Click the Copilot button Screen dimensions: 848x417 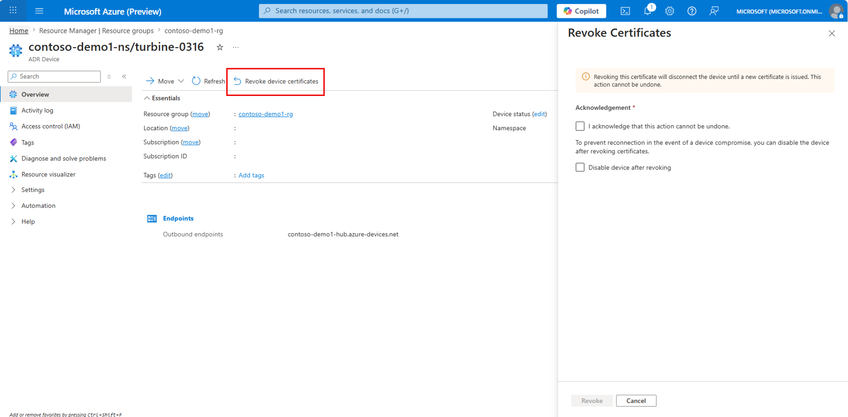tap(581, 11)
